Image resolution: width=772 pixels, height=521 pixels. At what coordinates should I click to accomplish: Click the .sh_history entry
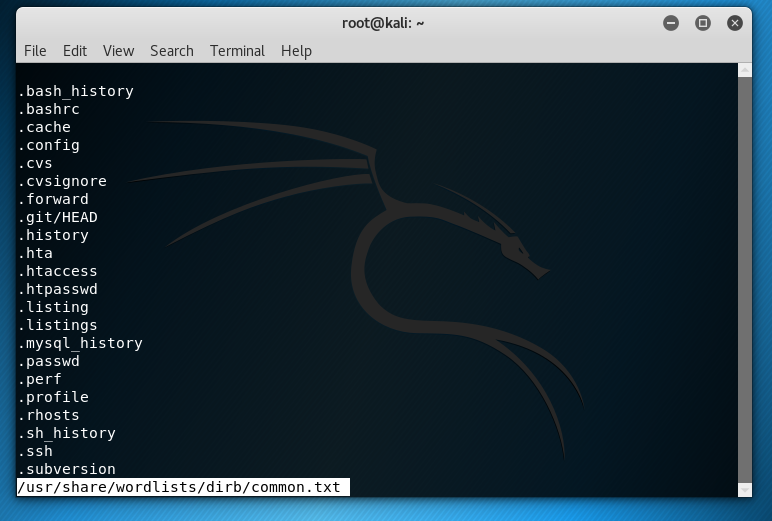pyautogui.click(x=67, y=433)
